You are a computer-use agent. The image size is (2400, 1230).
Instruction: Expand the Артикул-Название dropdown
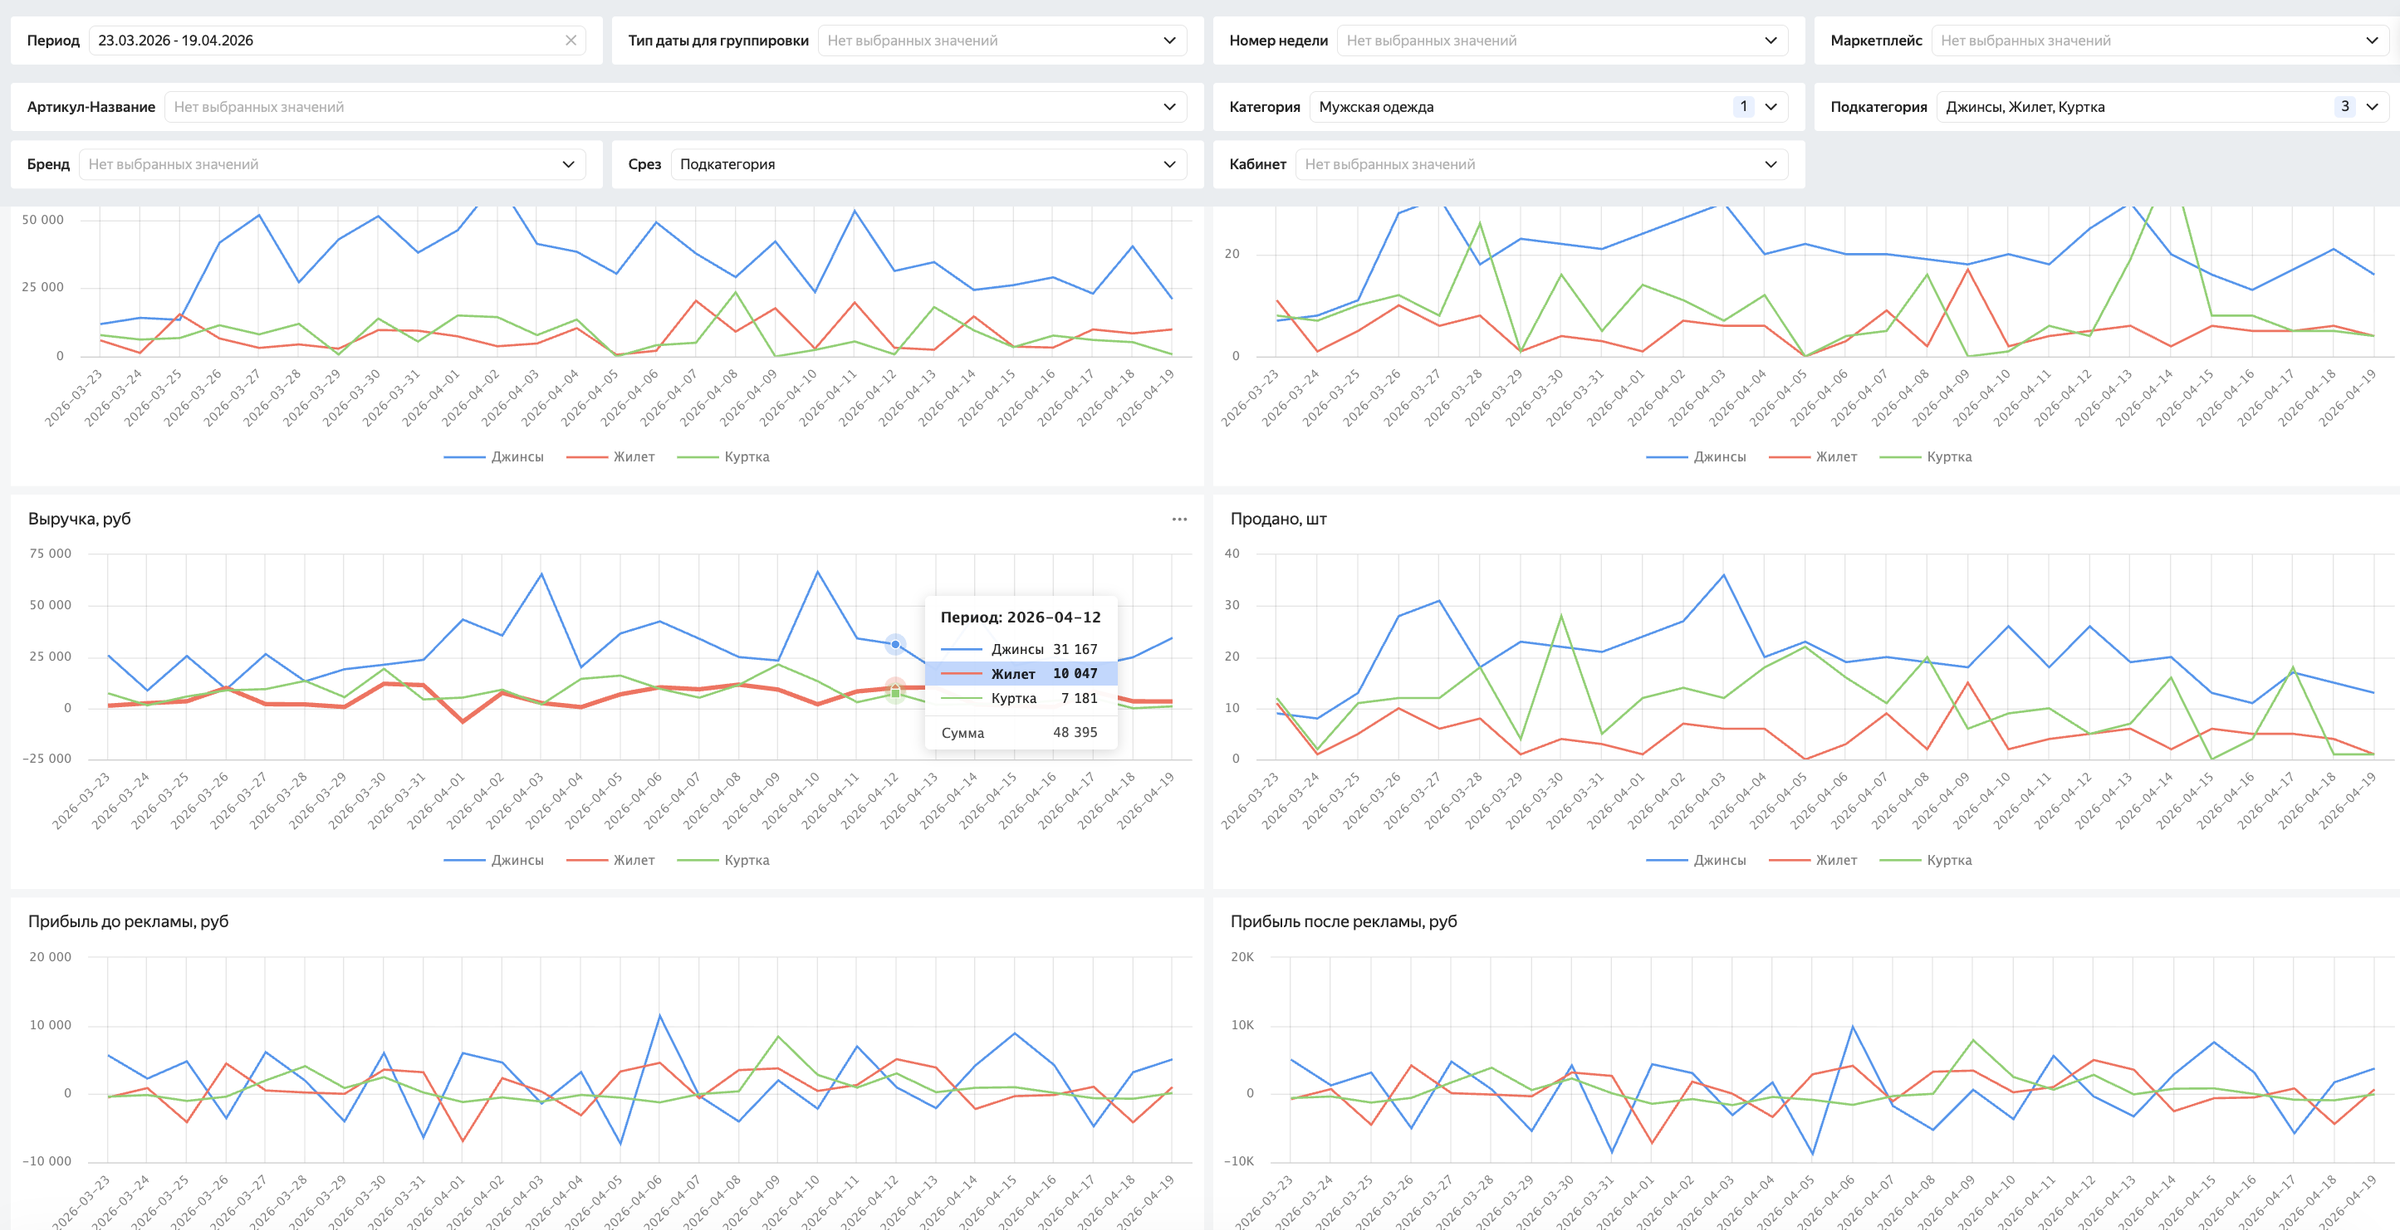tap(675, 107)
